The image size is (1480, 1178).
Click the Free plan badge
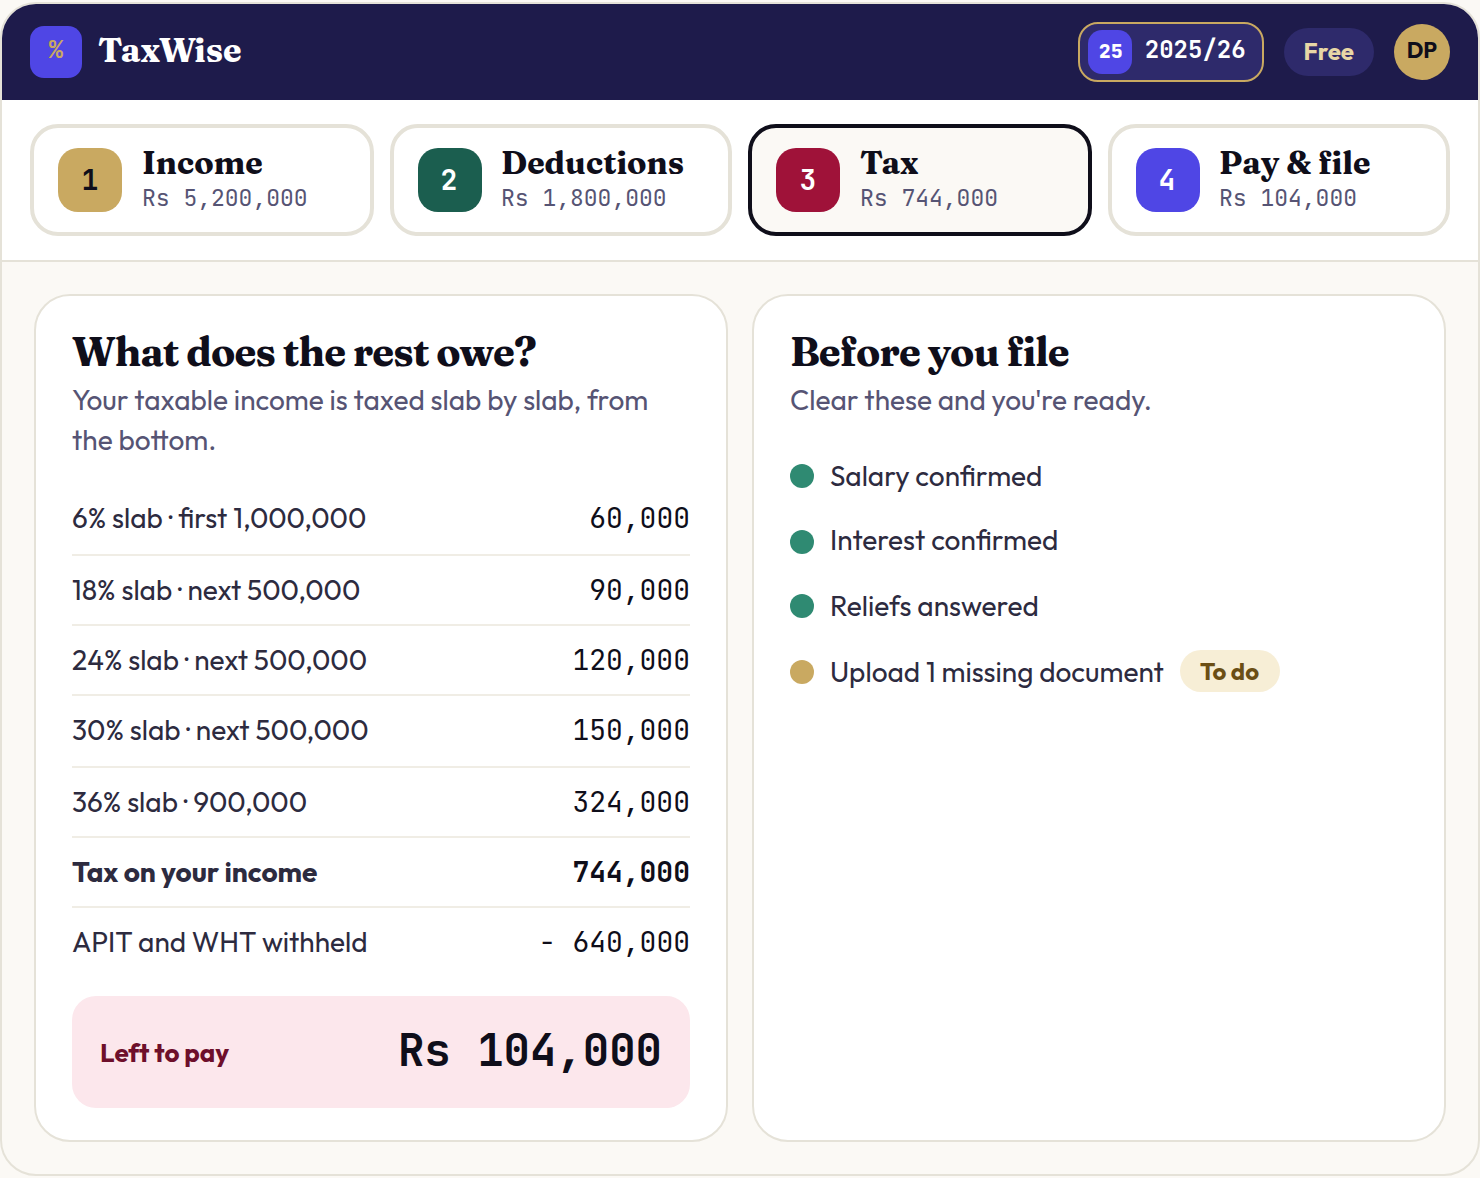tap(1328, 51)
